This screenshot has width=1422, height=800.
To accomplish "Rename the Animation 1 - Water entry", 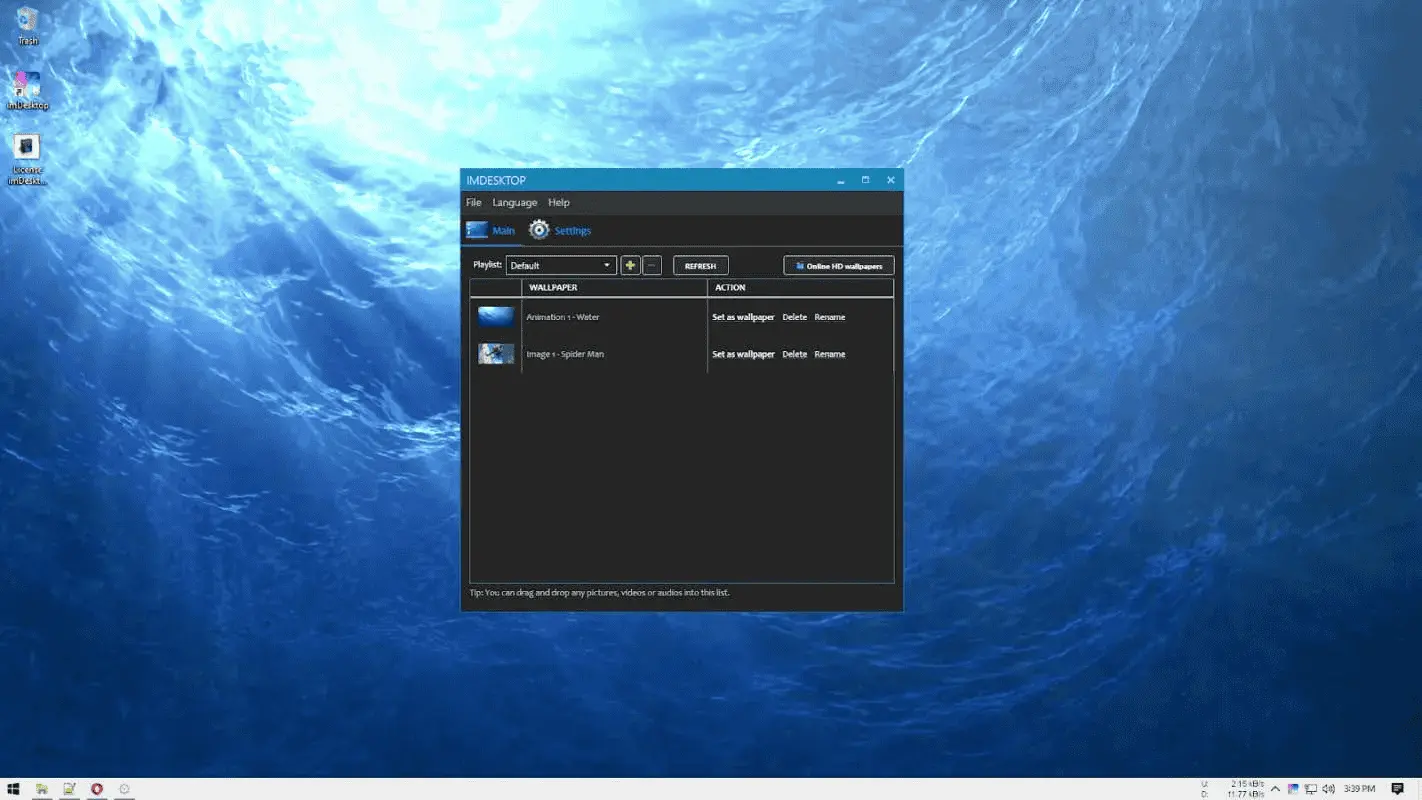I will pos(830,317).
